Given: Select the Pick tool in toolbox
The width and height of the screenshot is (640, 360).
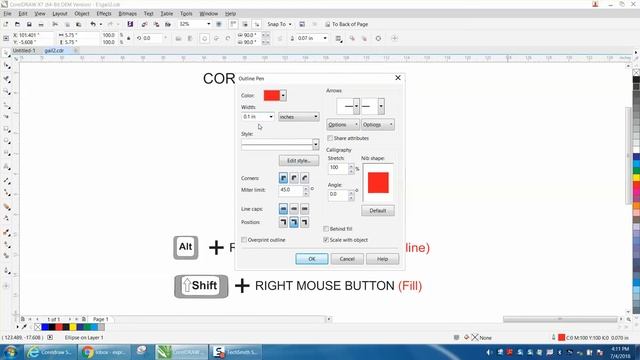Looking at the screenshot, I should 6,53.
